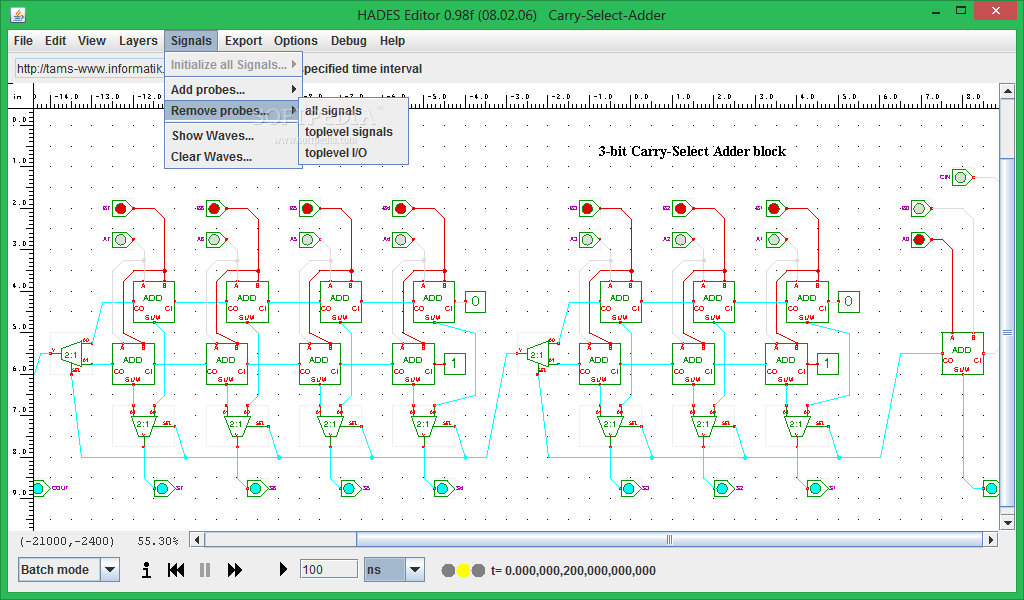Viewport: 1024px width, 600px height.
Task: Open the Batch mode dropdown
Action: [x=110, y=570]
